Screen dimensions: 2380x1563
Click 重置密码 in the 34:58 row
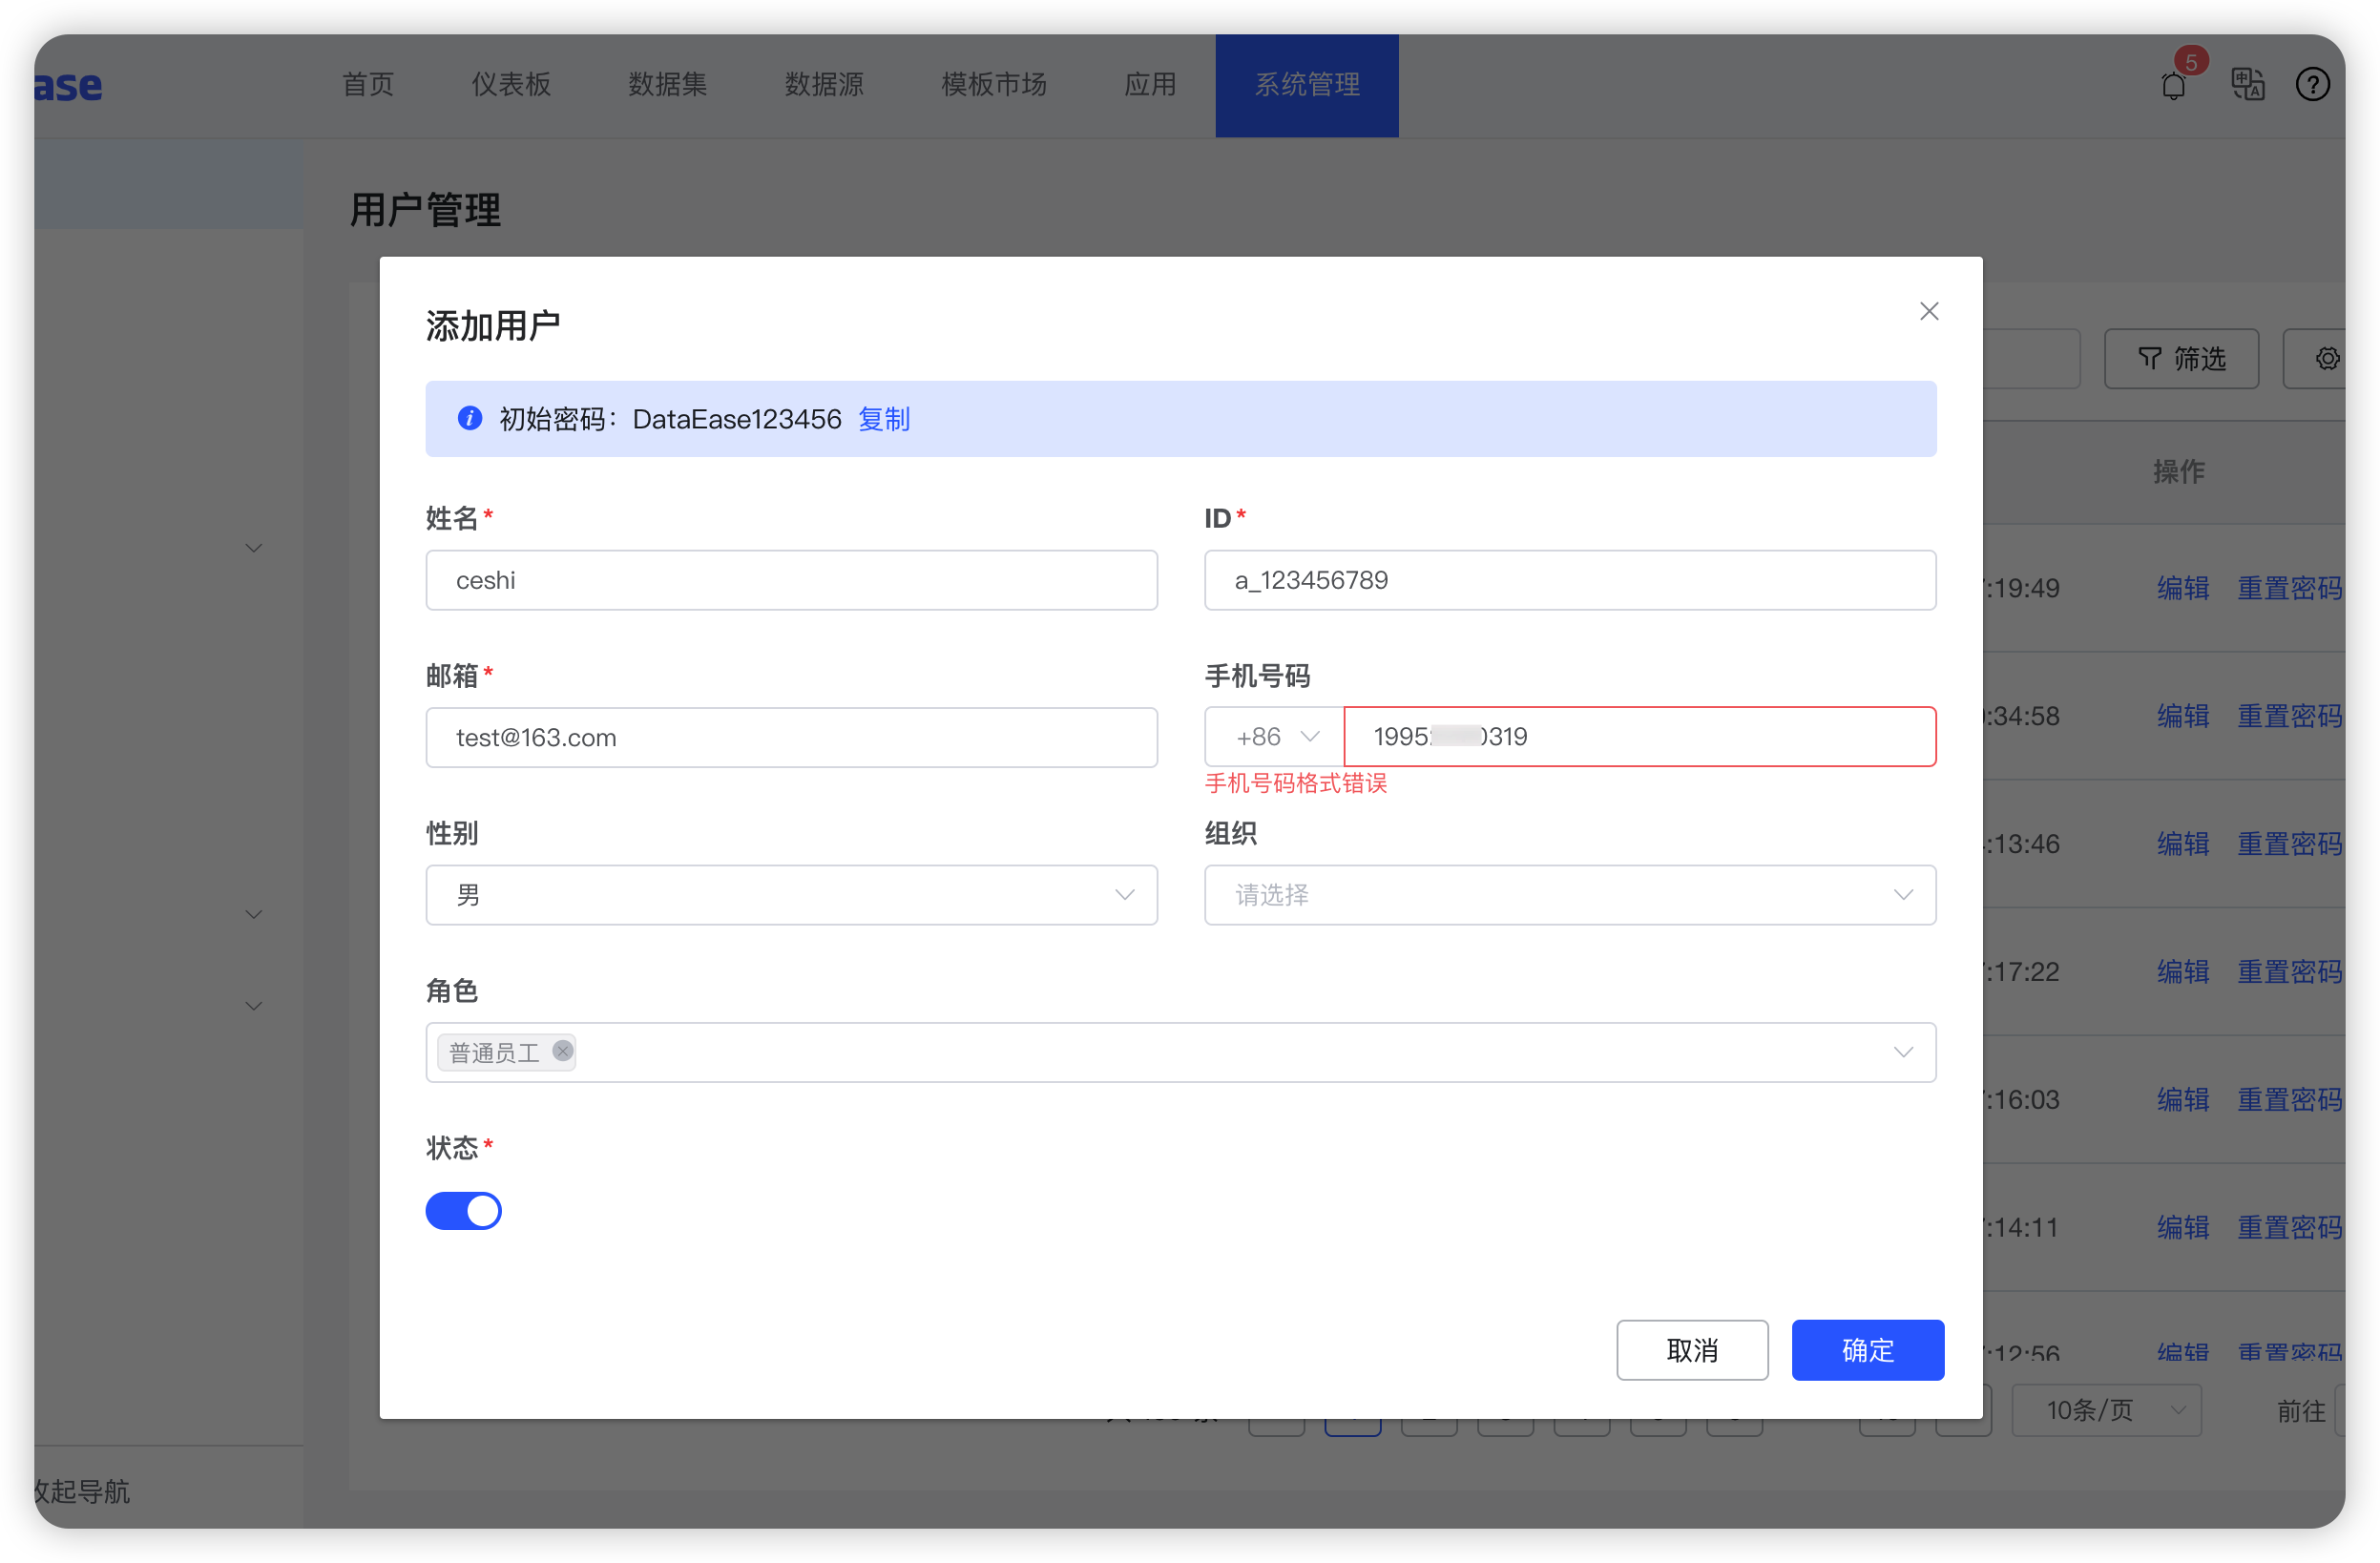tap(2290, 716)
